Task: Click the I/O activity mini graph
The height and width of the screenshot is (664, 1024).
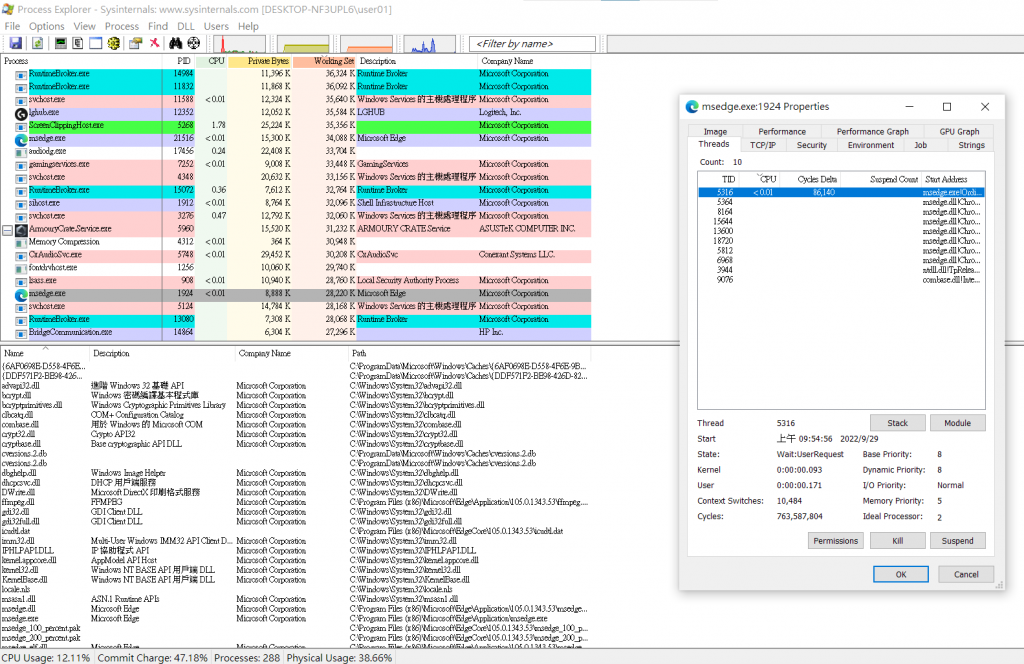Action: click(x=429, y=44)
